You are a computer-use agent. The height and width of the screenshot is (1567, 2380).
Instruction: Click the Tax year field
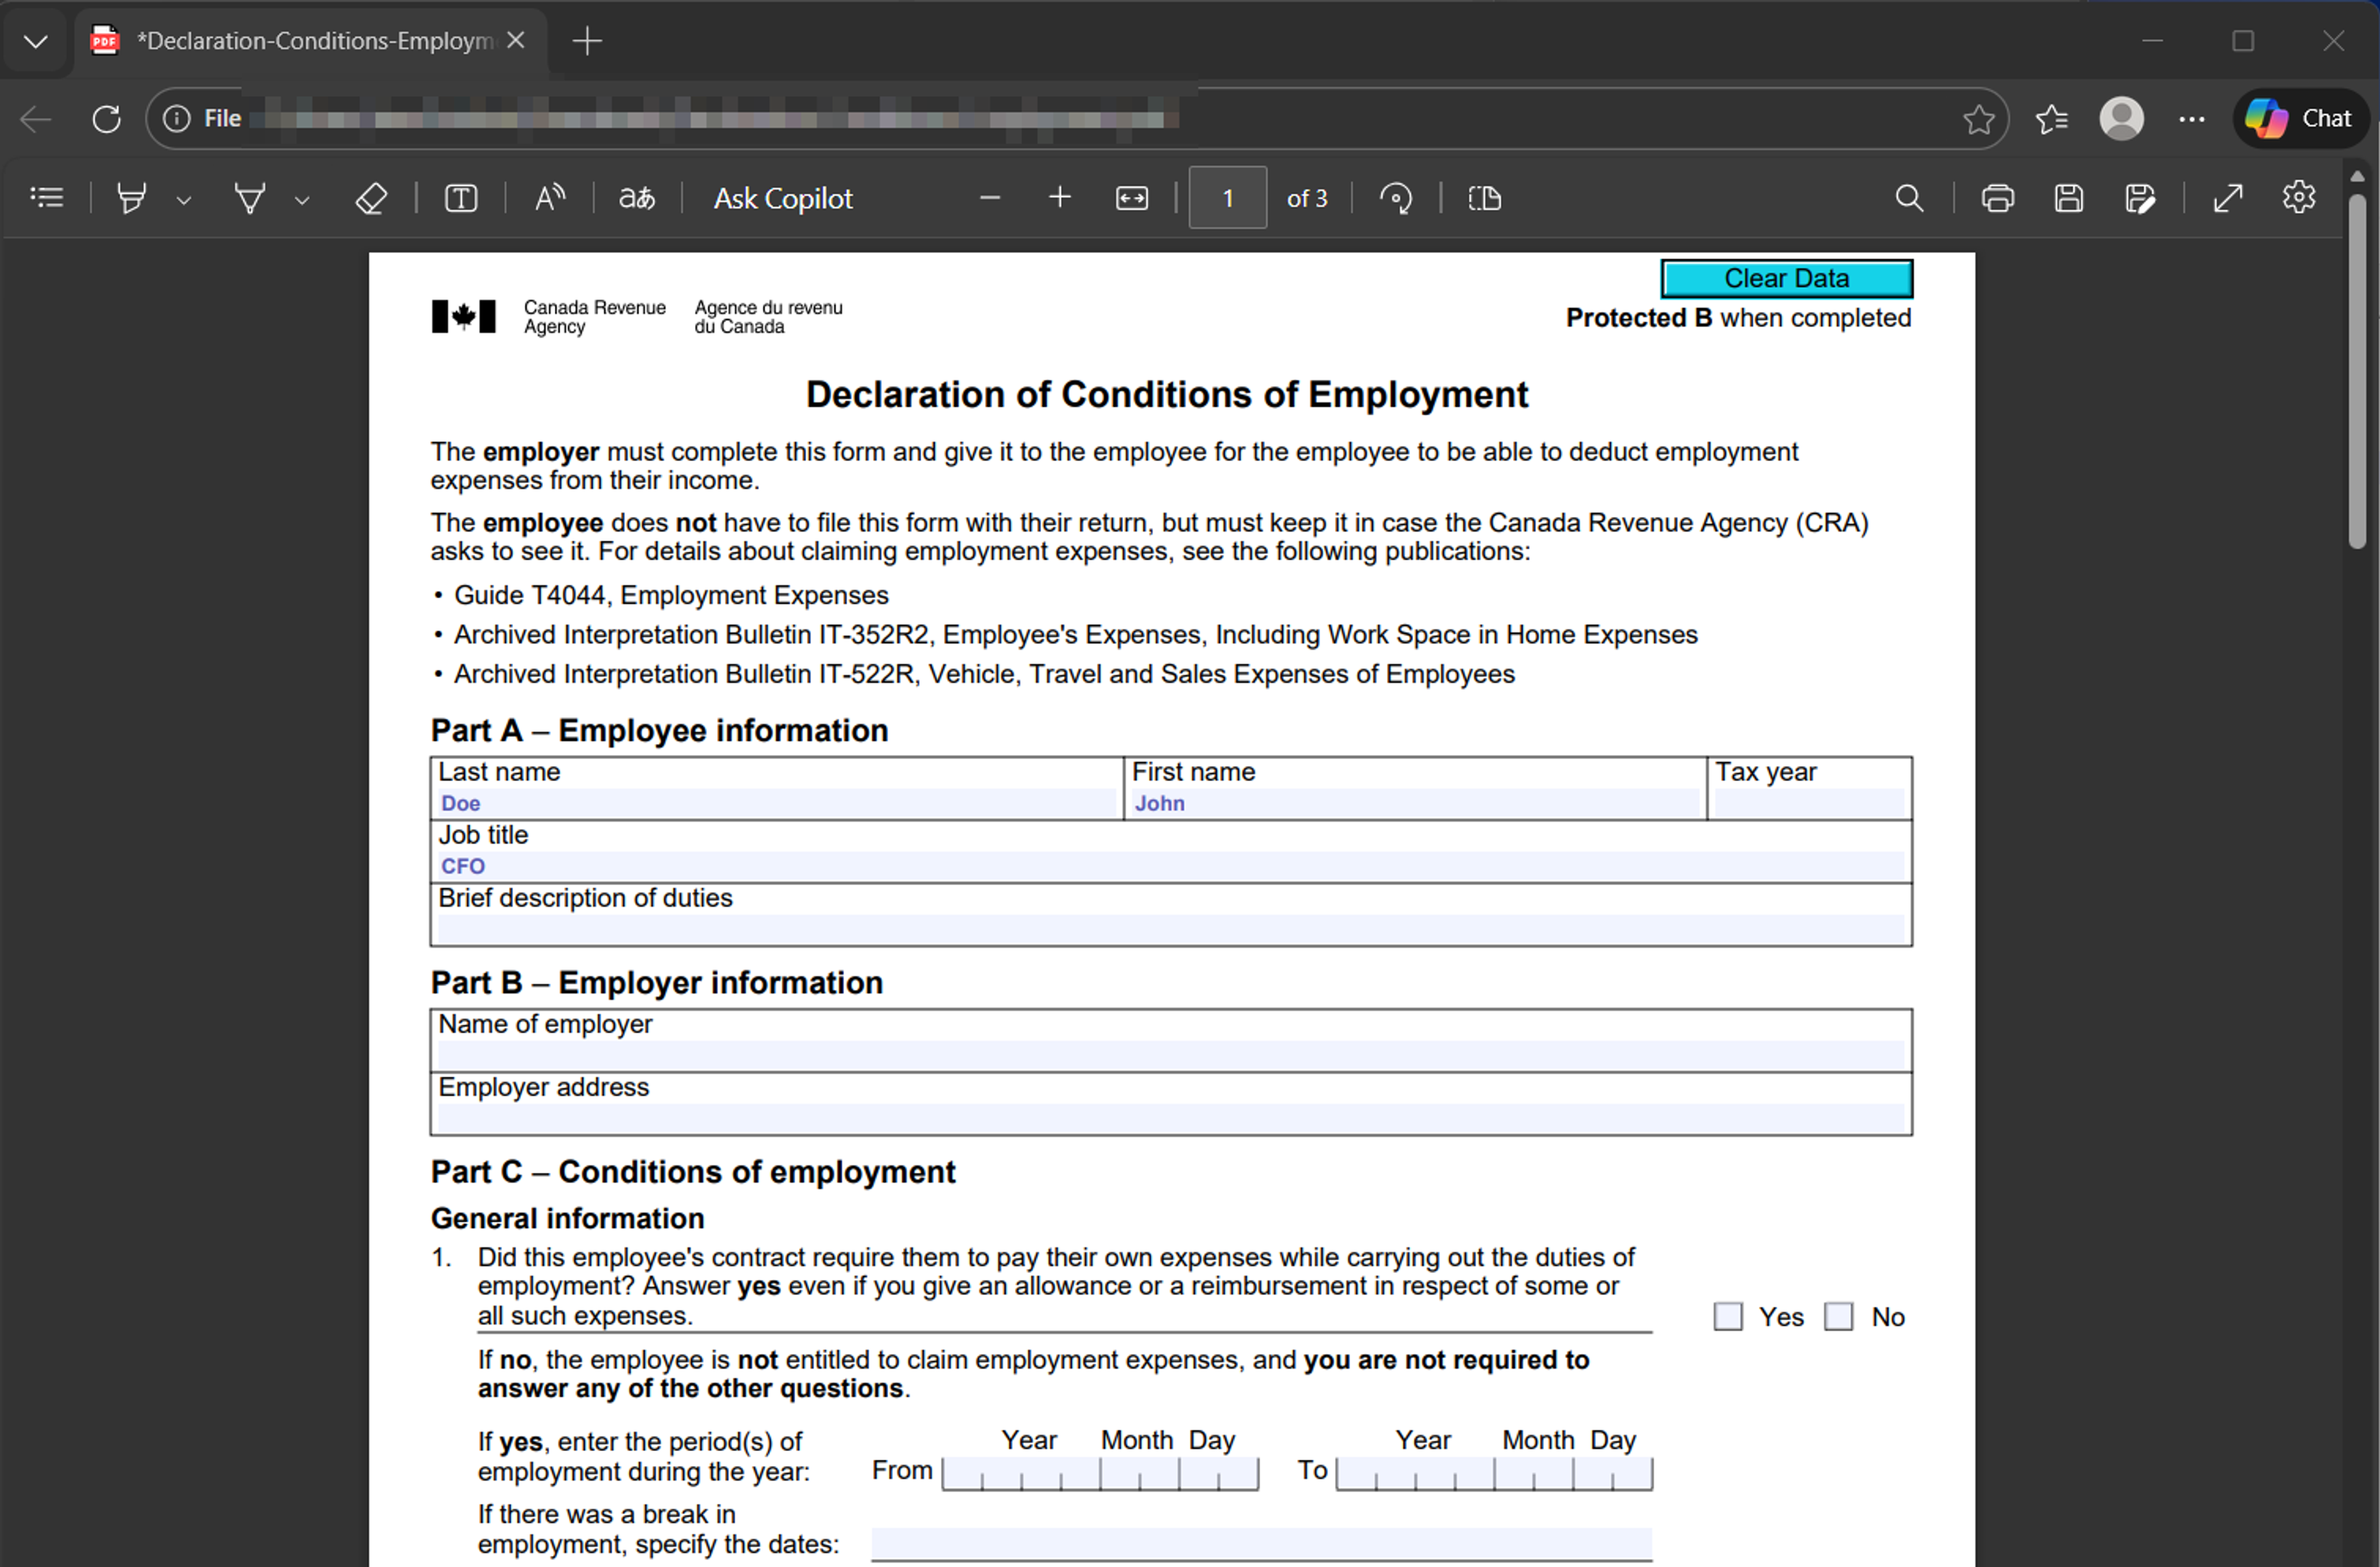(1809, 803)
